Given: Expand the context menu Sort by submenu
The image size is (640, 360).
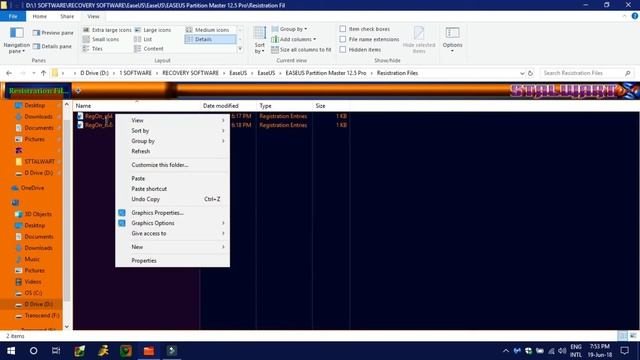Looking at the screenshot, I should (x=172, y=131).
